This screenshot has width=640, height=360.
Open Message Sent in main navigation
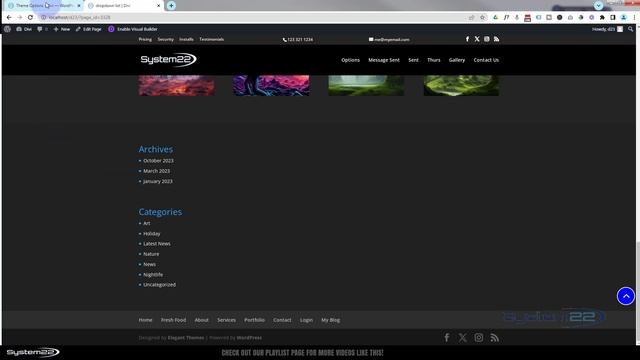click(x=384, y=60)
